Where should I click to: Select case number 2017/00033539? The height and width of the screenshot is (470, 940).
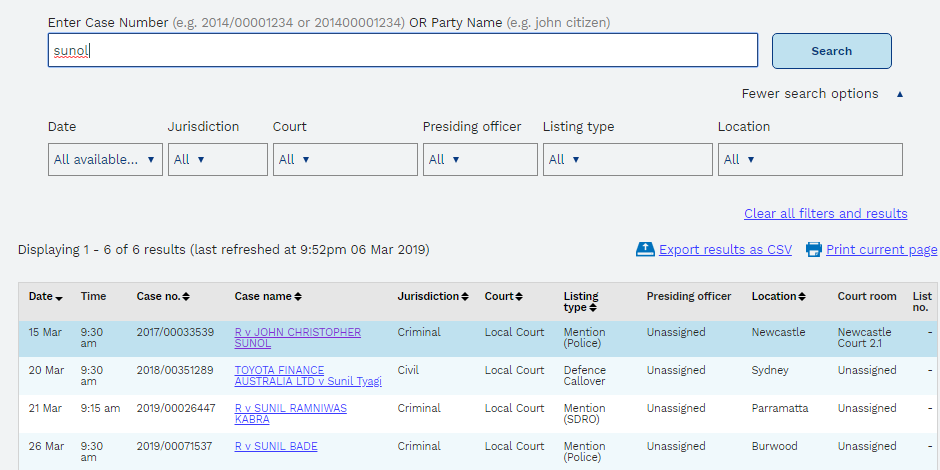[x=175, y=332]
